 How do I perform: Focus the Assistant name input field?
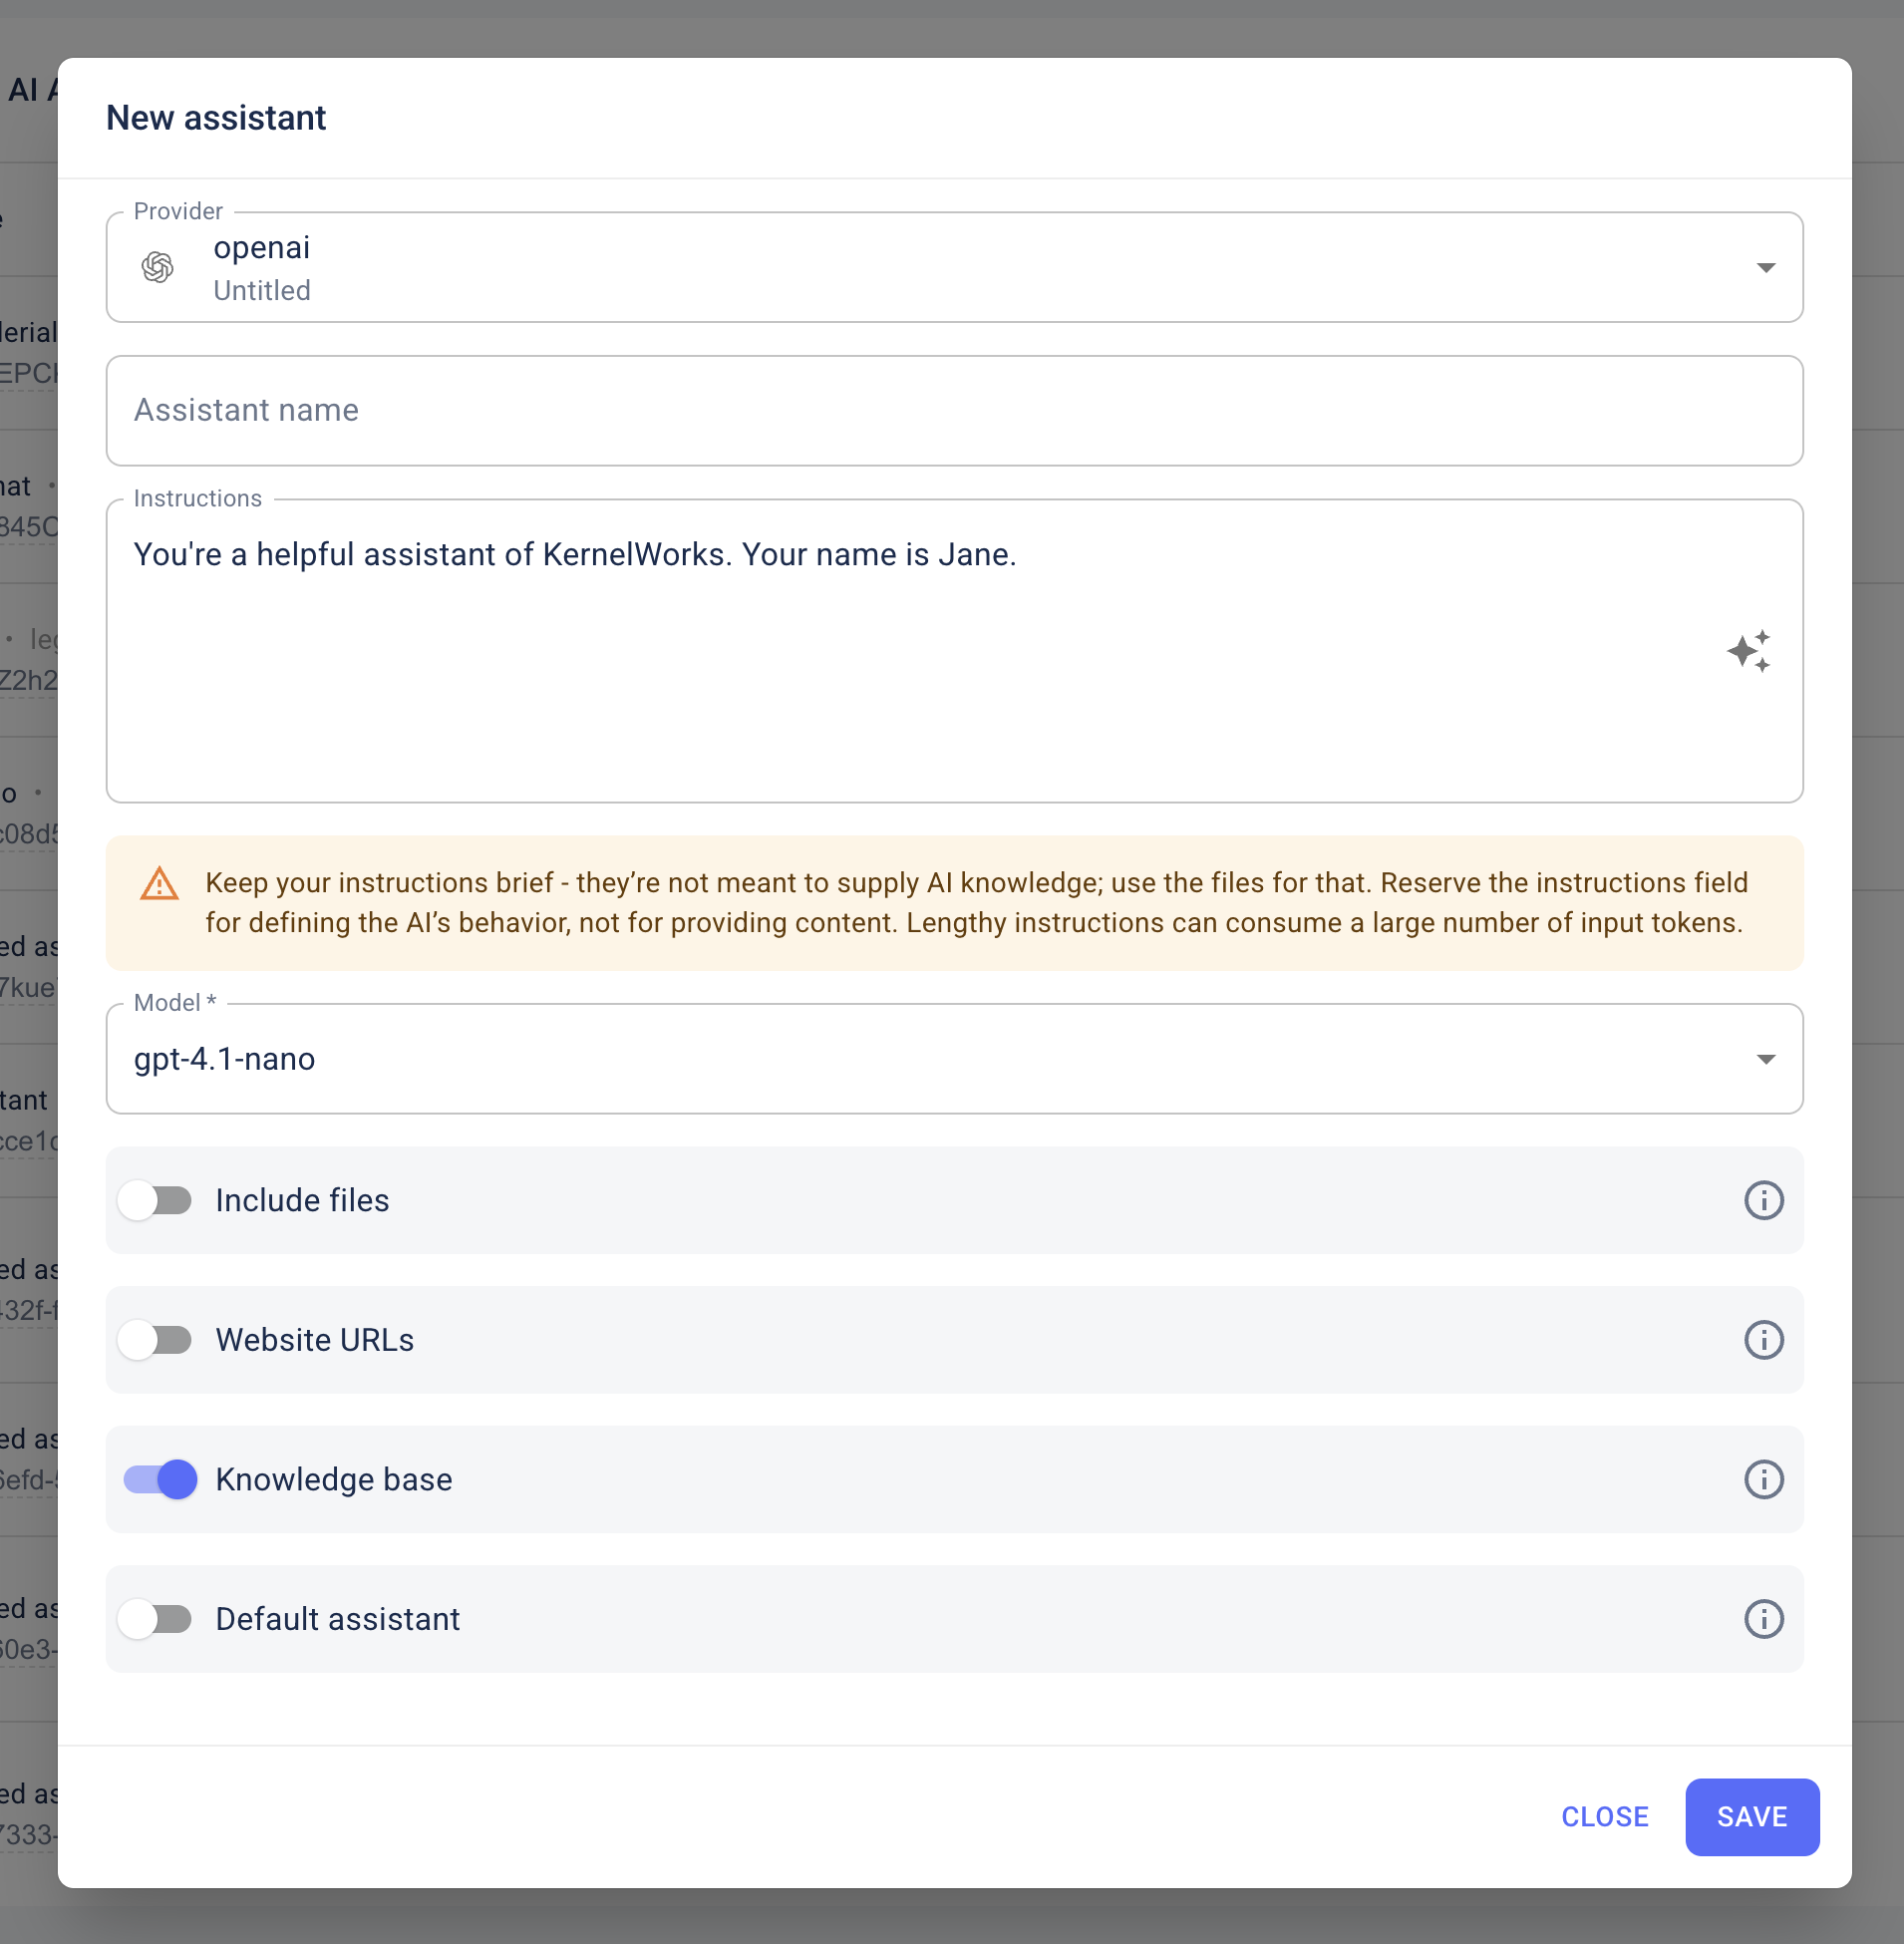(x=953, y=411)
